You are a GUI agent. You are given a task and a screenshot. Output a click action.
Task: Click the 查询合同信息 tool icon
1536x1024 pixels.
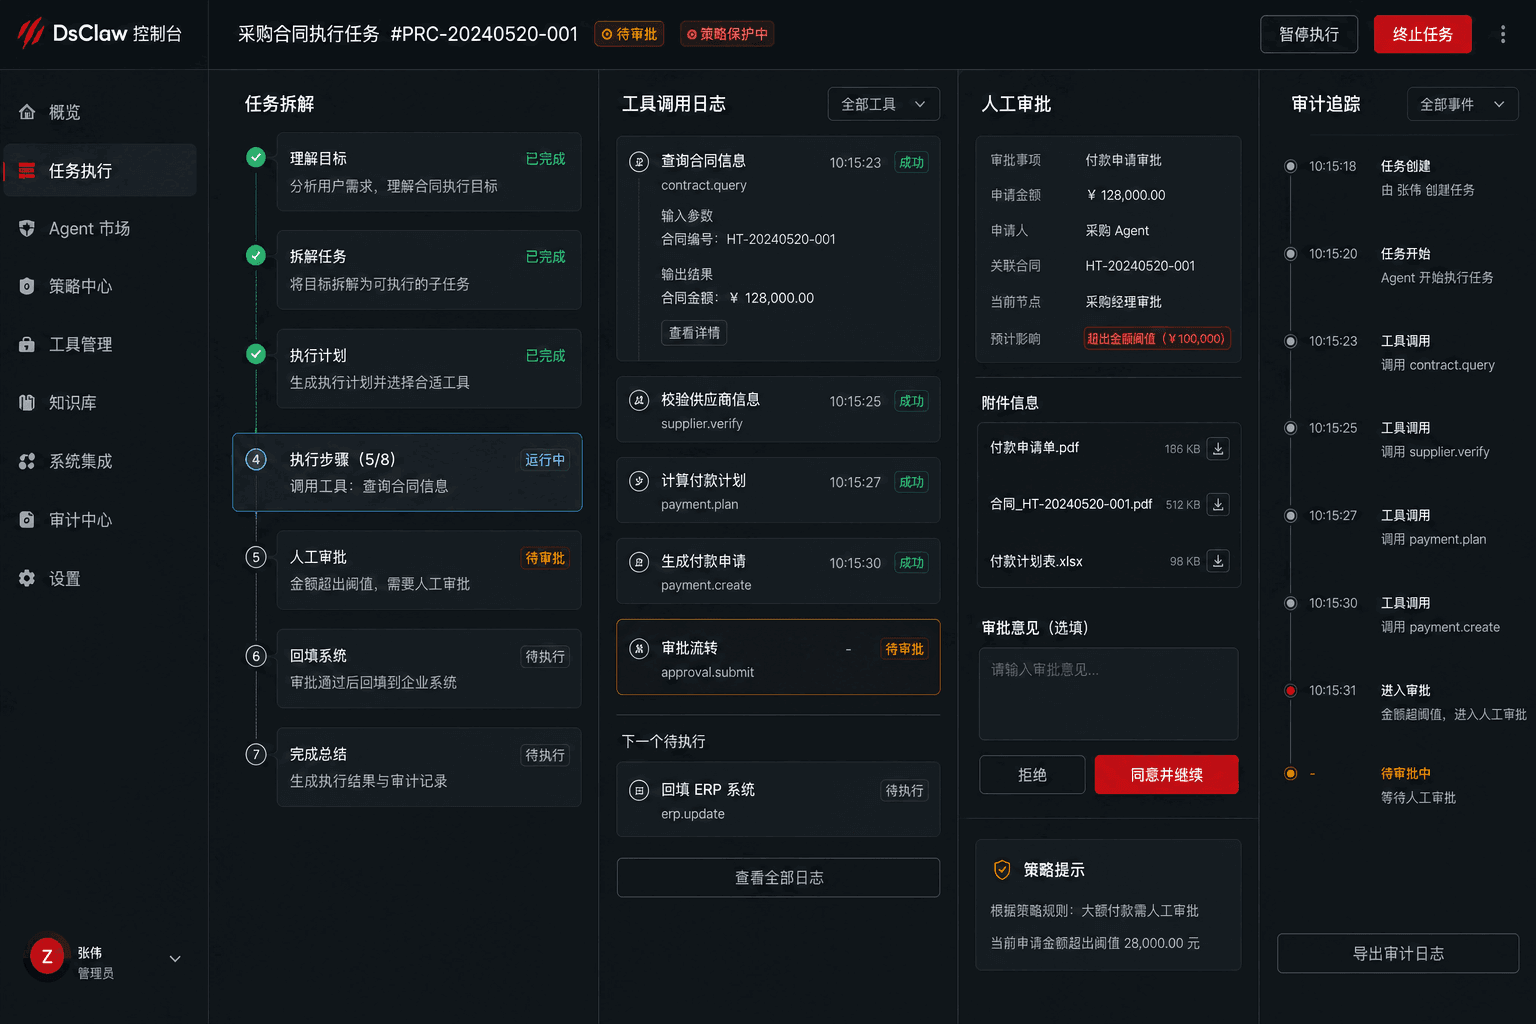(639, 162)
